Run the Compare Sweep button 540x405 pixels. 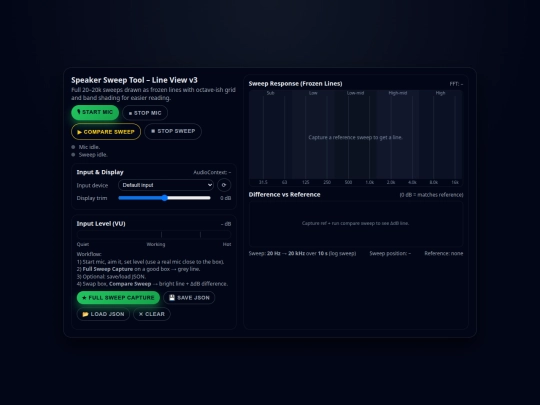[x=106, y=132]
